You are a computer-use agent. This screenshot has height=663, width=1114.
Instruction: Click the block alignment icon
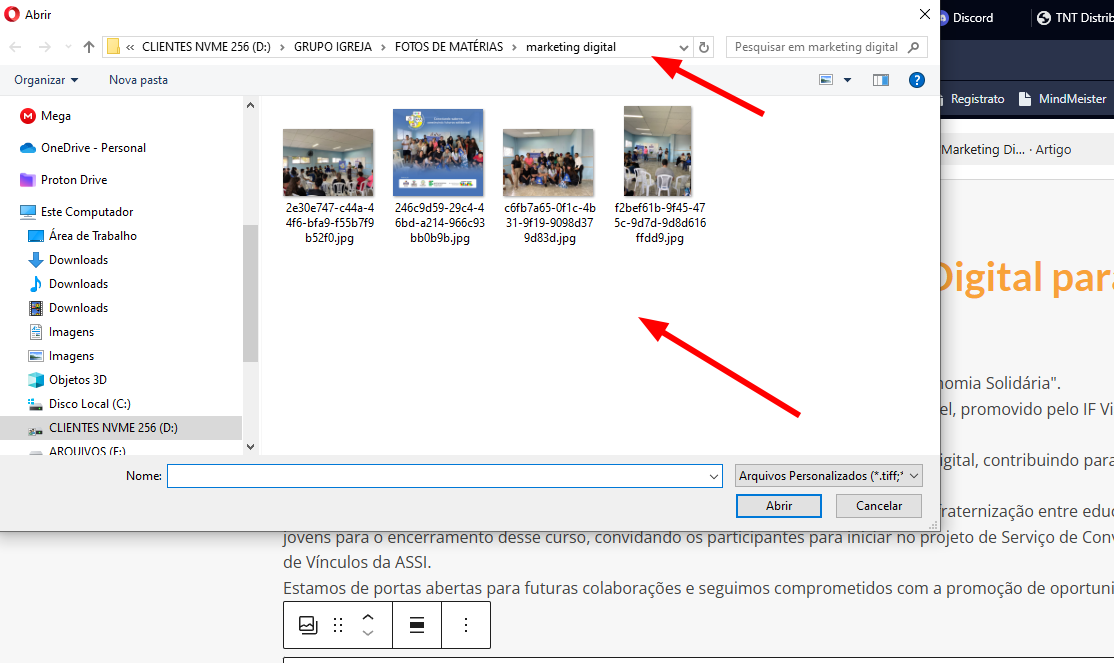pos(417,625)
